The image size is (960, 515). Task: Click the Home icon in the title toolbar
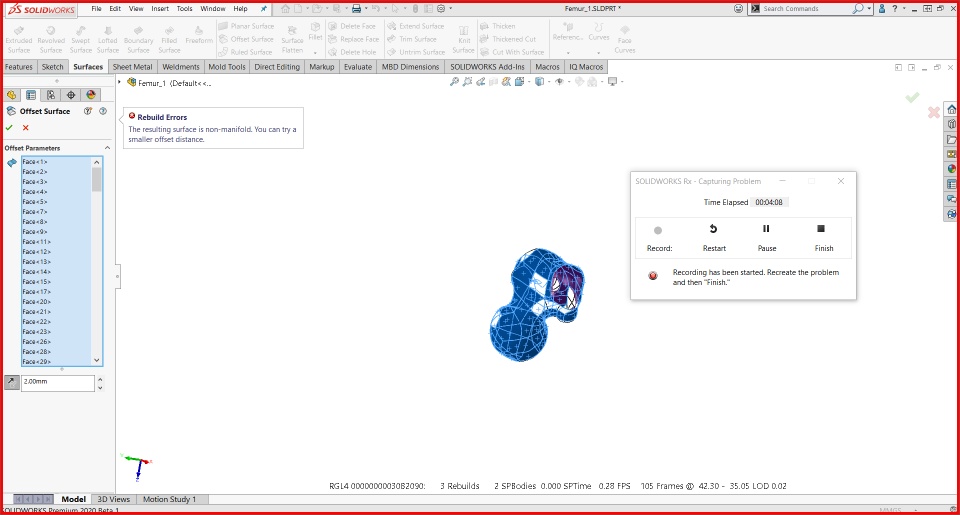pyautogui.click(x=285, y=9)
